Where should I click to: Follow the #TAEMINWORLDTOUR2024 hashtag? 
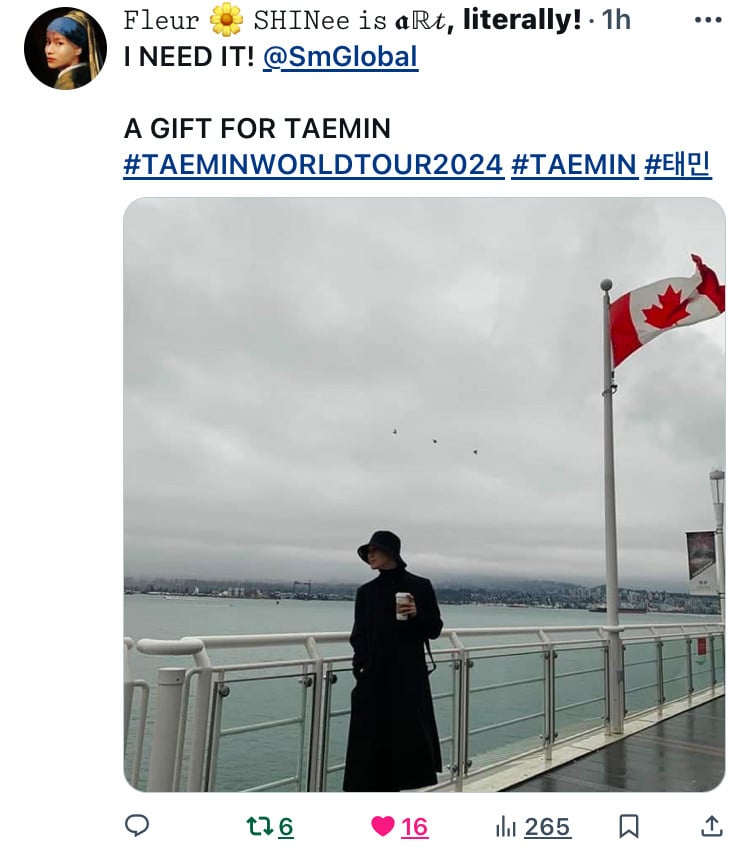coord(314,164)
